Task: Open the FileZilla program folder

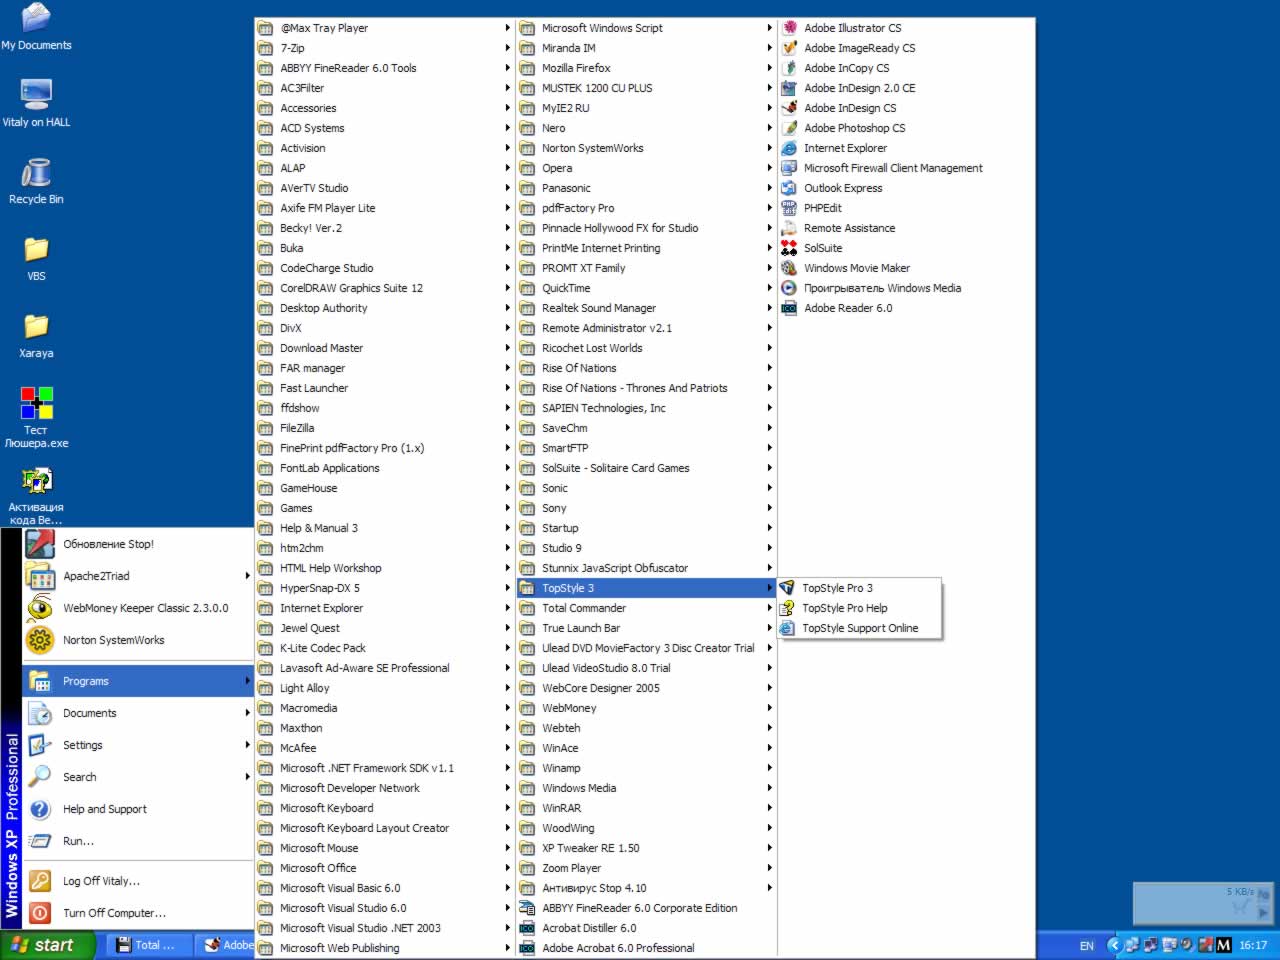Action: (385, 428)
